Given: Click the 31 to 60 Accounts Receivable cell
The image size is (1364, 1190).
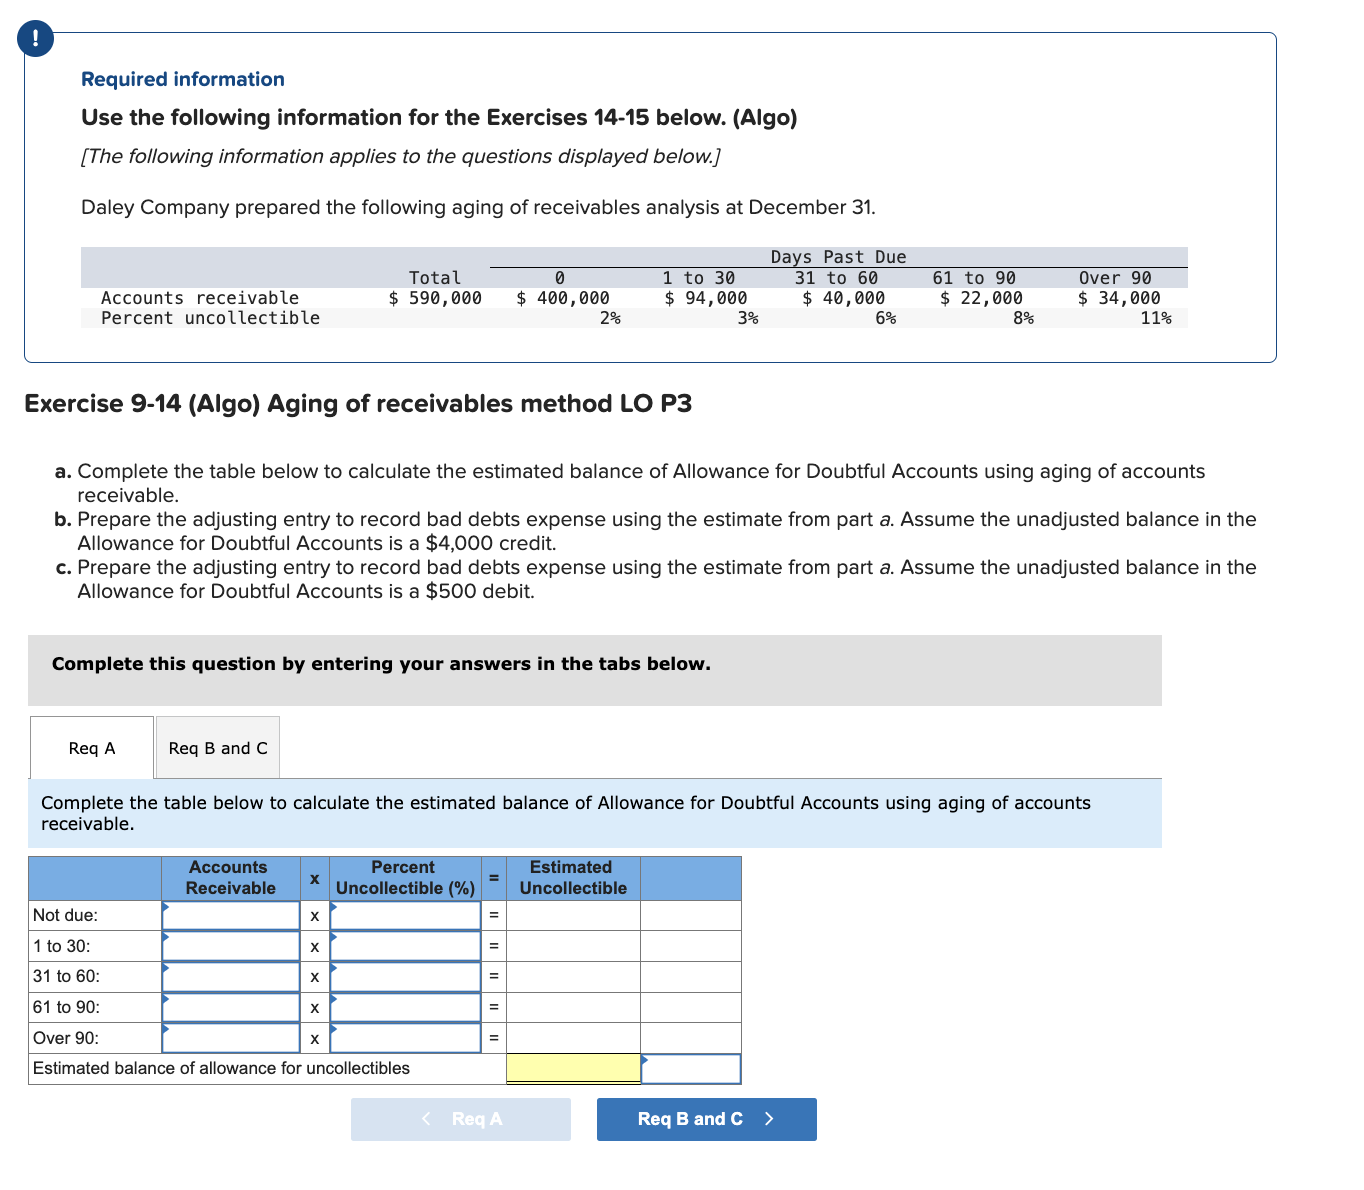Looking at the screenshot, I should 230,977.
